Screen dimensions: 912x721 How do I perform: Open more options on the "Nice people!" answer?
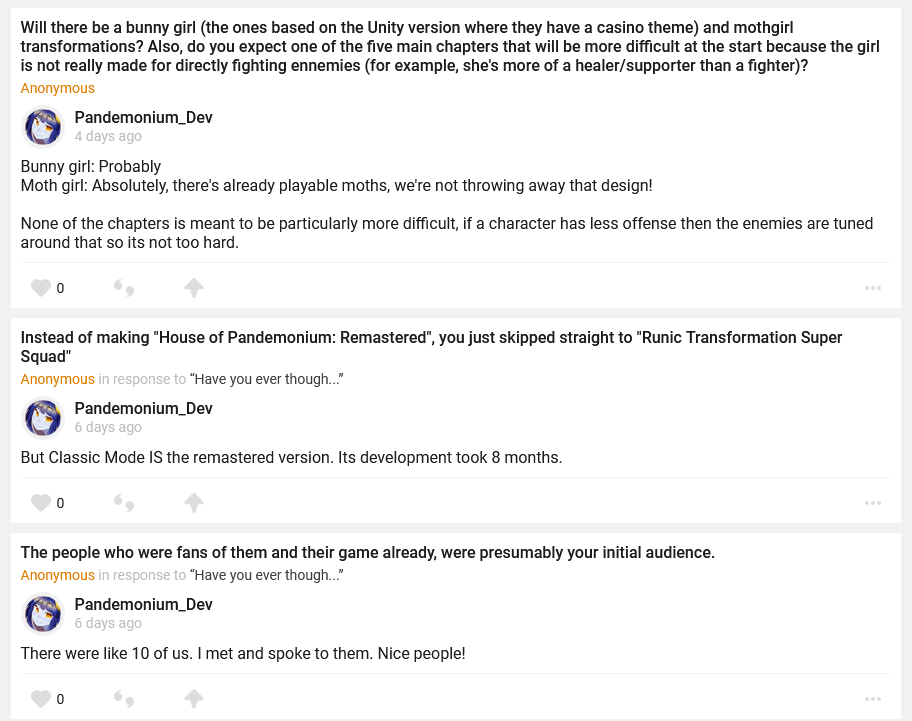873,699
